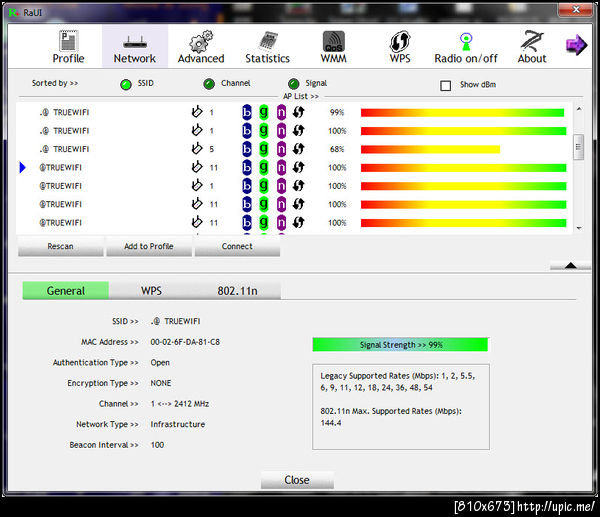Toggle Radio on/off antenna icon
600x517 pixels.
[x=466, y=42]
